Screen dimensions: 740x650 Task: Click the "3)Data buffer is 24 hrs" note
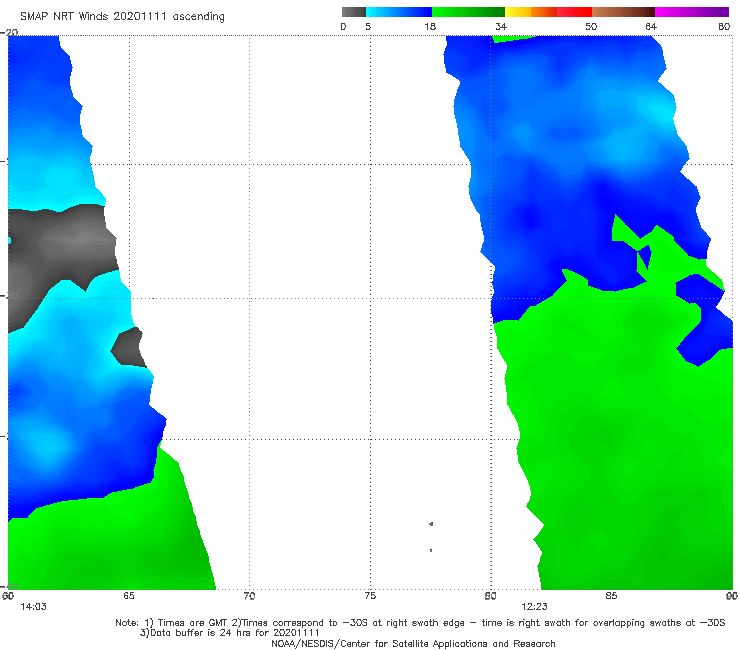(x=230, y=633)
